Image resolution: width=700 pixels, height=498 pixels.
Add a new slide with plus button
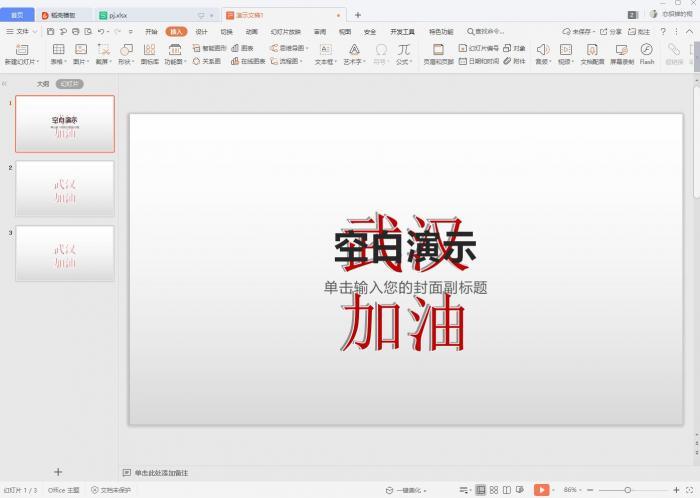point(58,472)
